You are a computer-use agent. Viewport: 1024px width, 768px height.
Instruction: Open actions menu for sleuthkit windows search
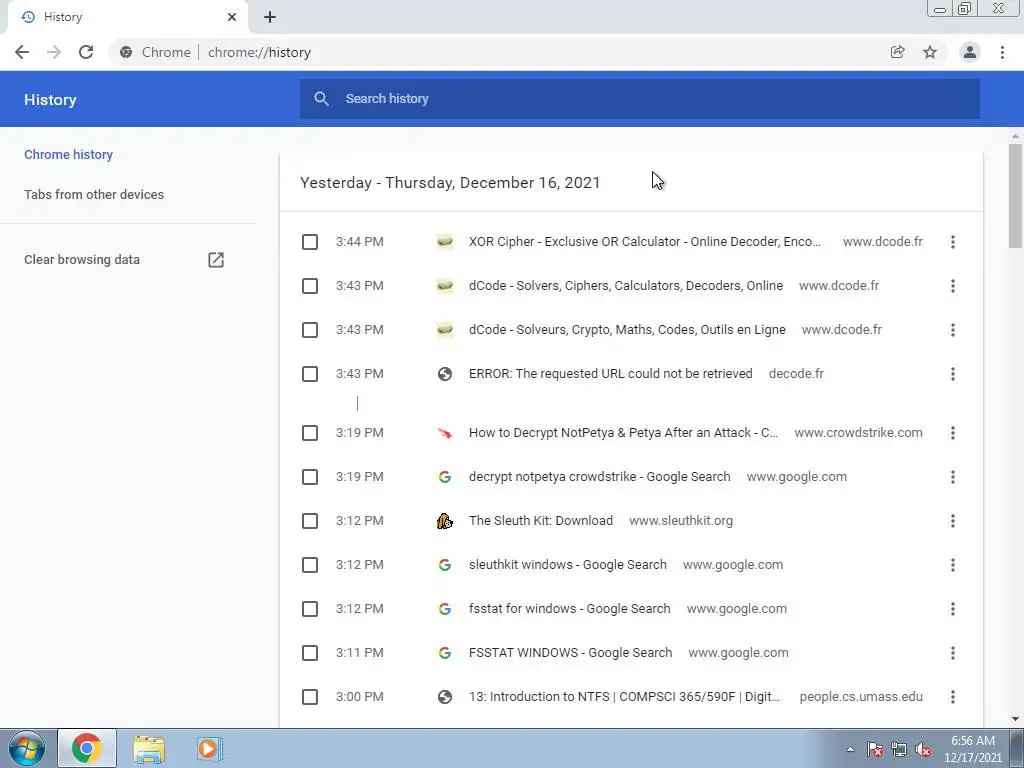click(953, 565)
